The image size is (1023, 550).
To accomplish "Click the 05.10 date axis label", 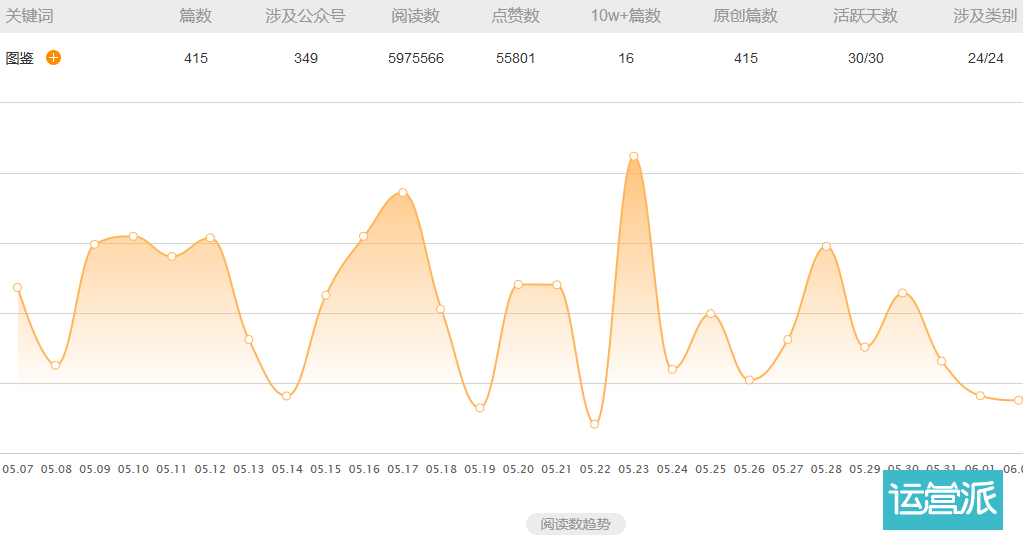I will point(133,469).
